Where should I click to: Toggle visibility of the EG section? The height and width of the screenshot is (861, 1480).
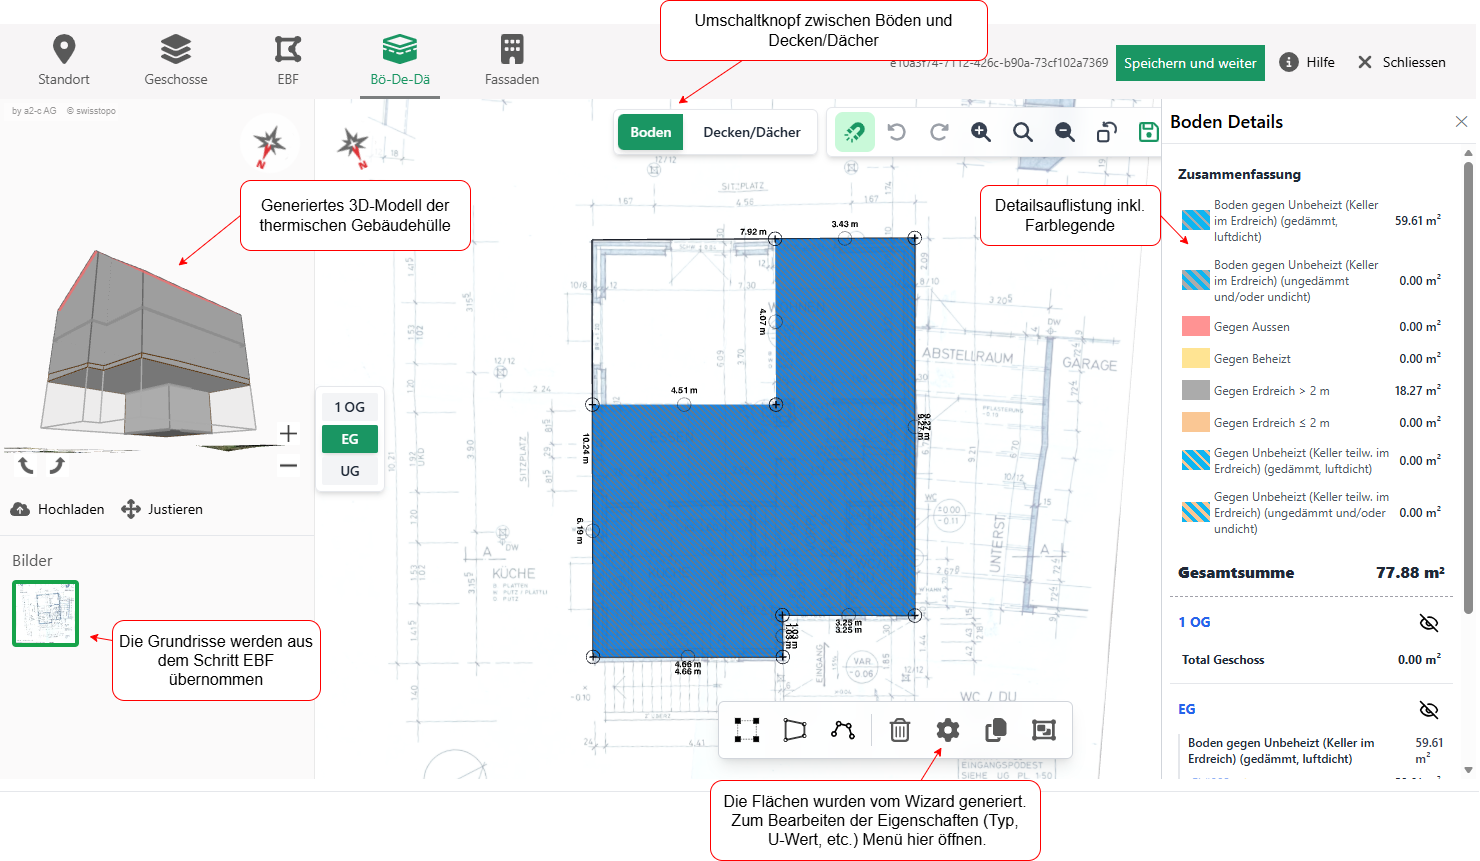(1429, 710)
